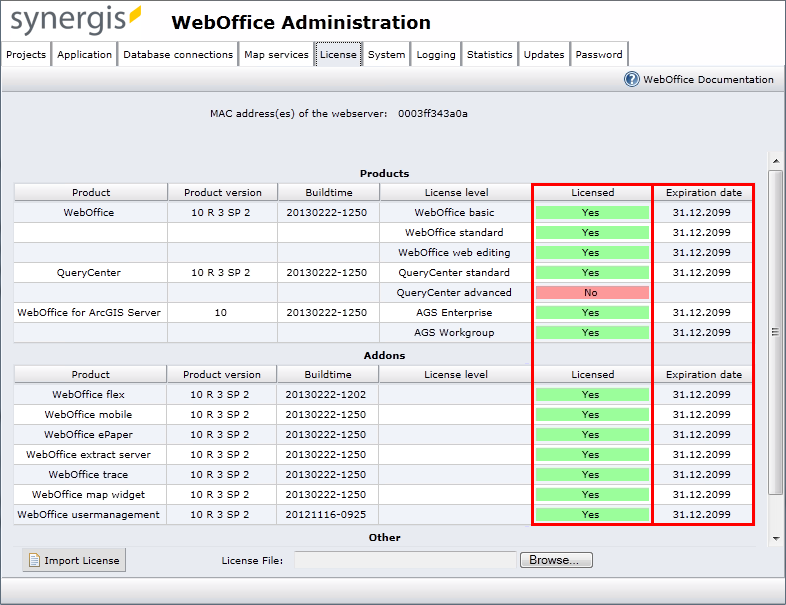The height and width of the screenshot is (605, 786).
Task: Click the WebOffice web editing license level
Action: 454,253
